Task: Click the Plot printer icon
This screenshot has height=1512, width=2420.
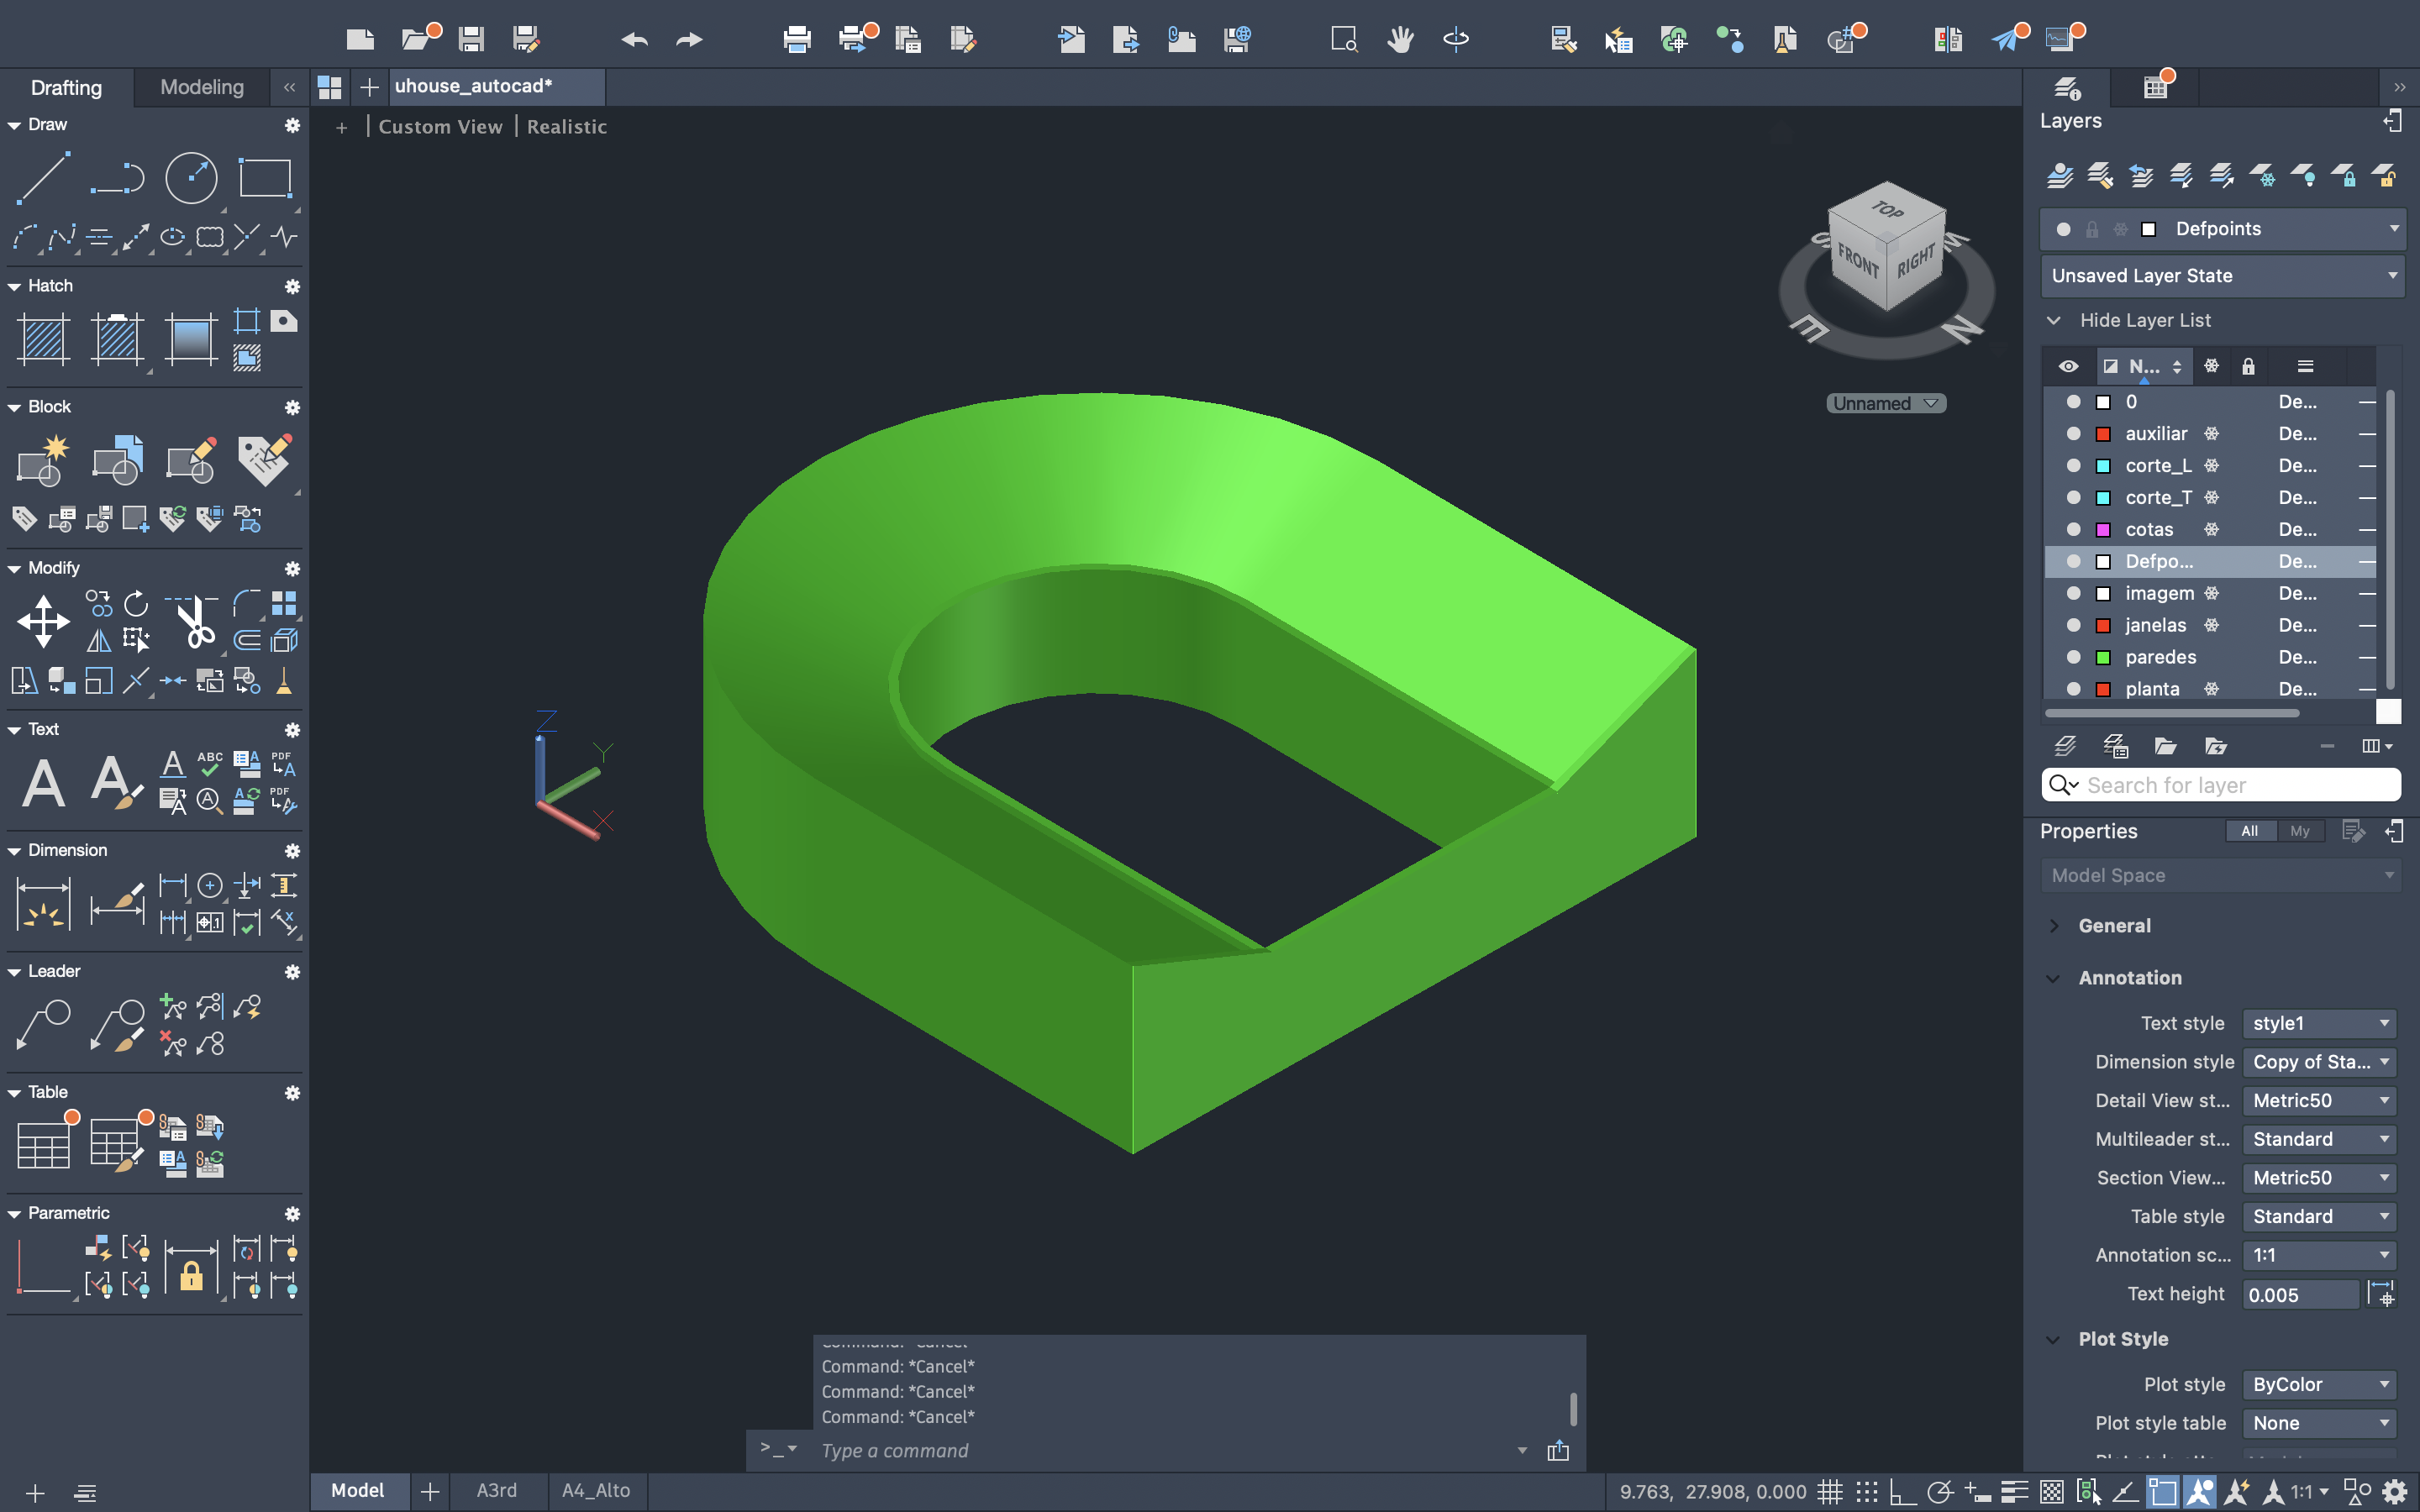Action: pos(797,39)
